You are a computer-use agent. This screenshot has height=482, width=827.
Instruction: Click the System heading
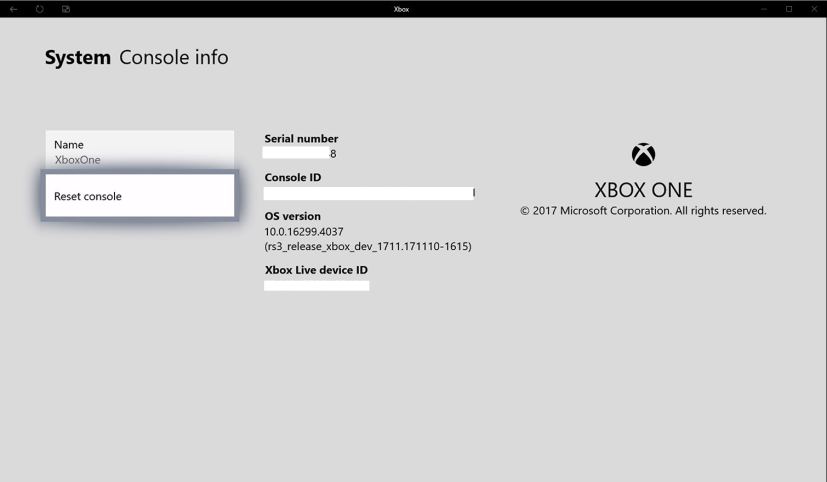pyautogui.click(x=78, y=57)
